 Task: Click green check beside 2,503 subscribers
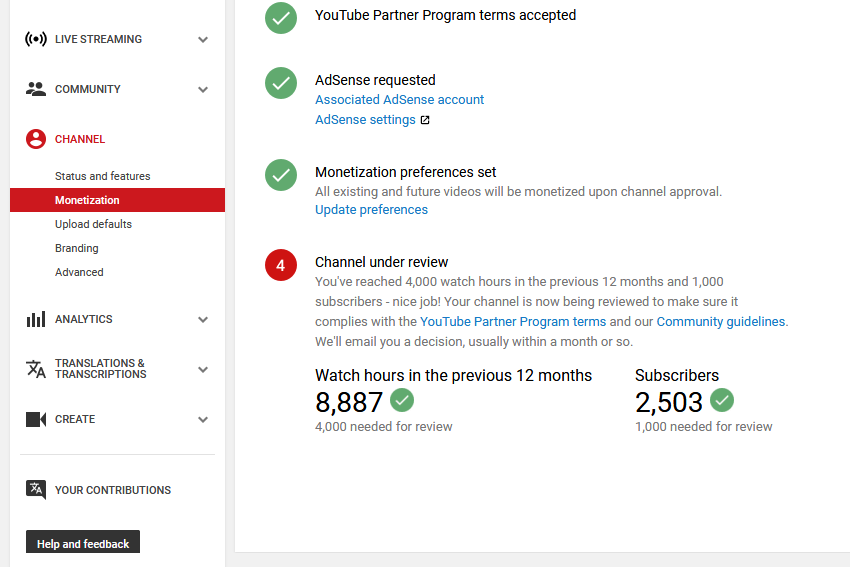click(x=722, y=400)
